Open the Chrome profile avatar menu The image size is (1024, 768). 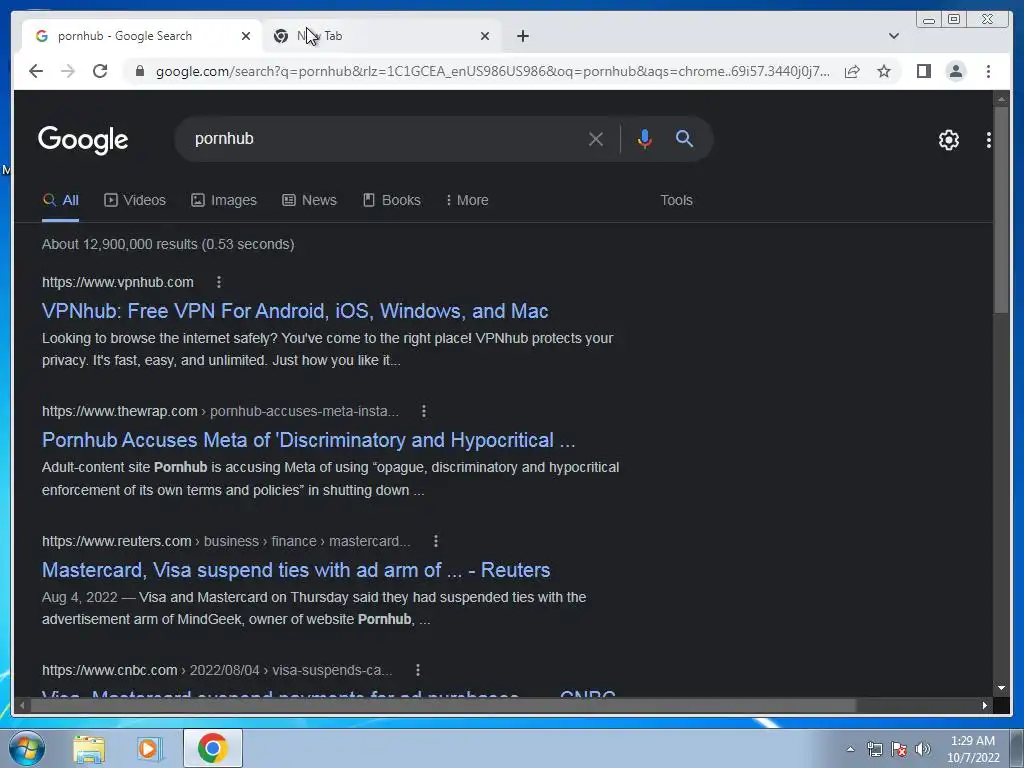[955, 71]
